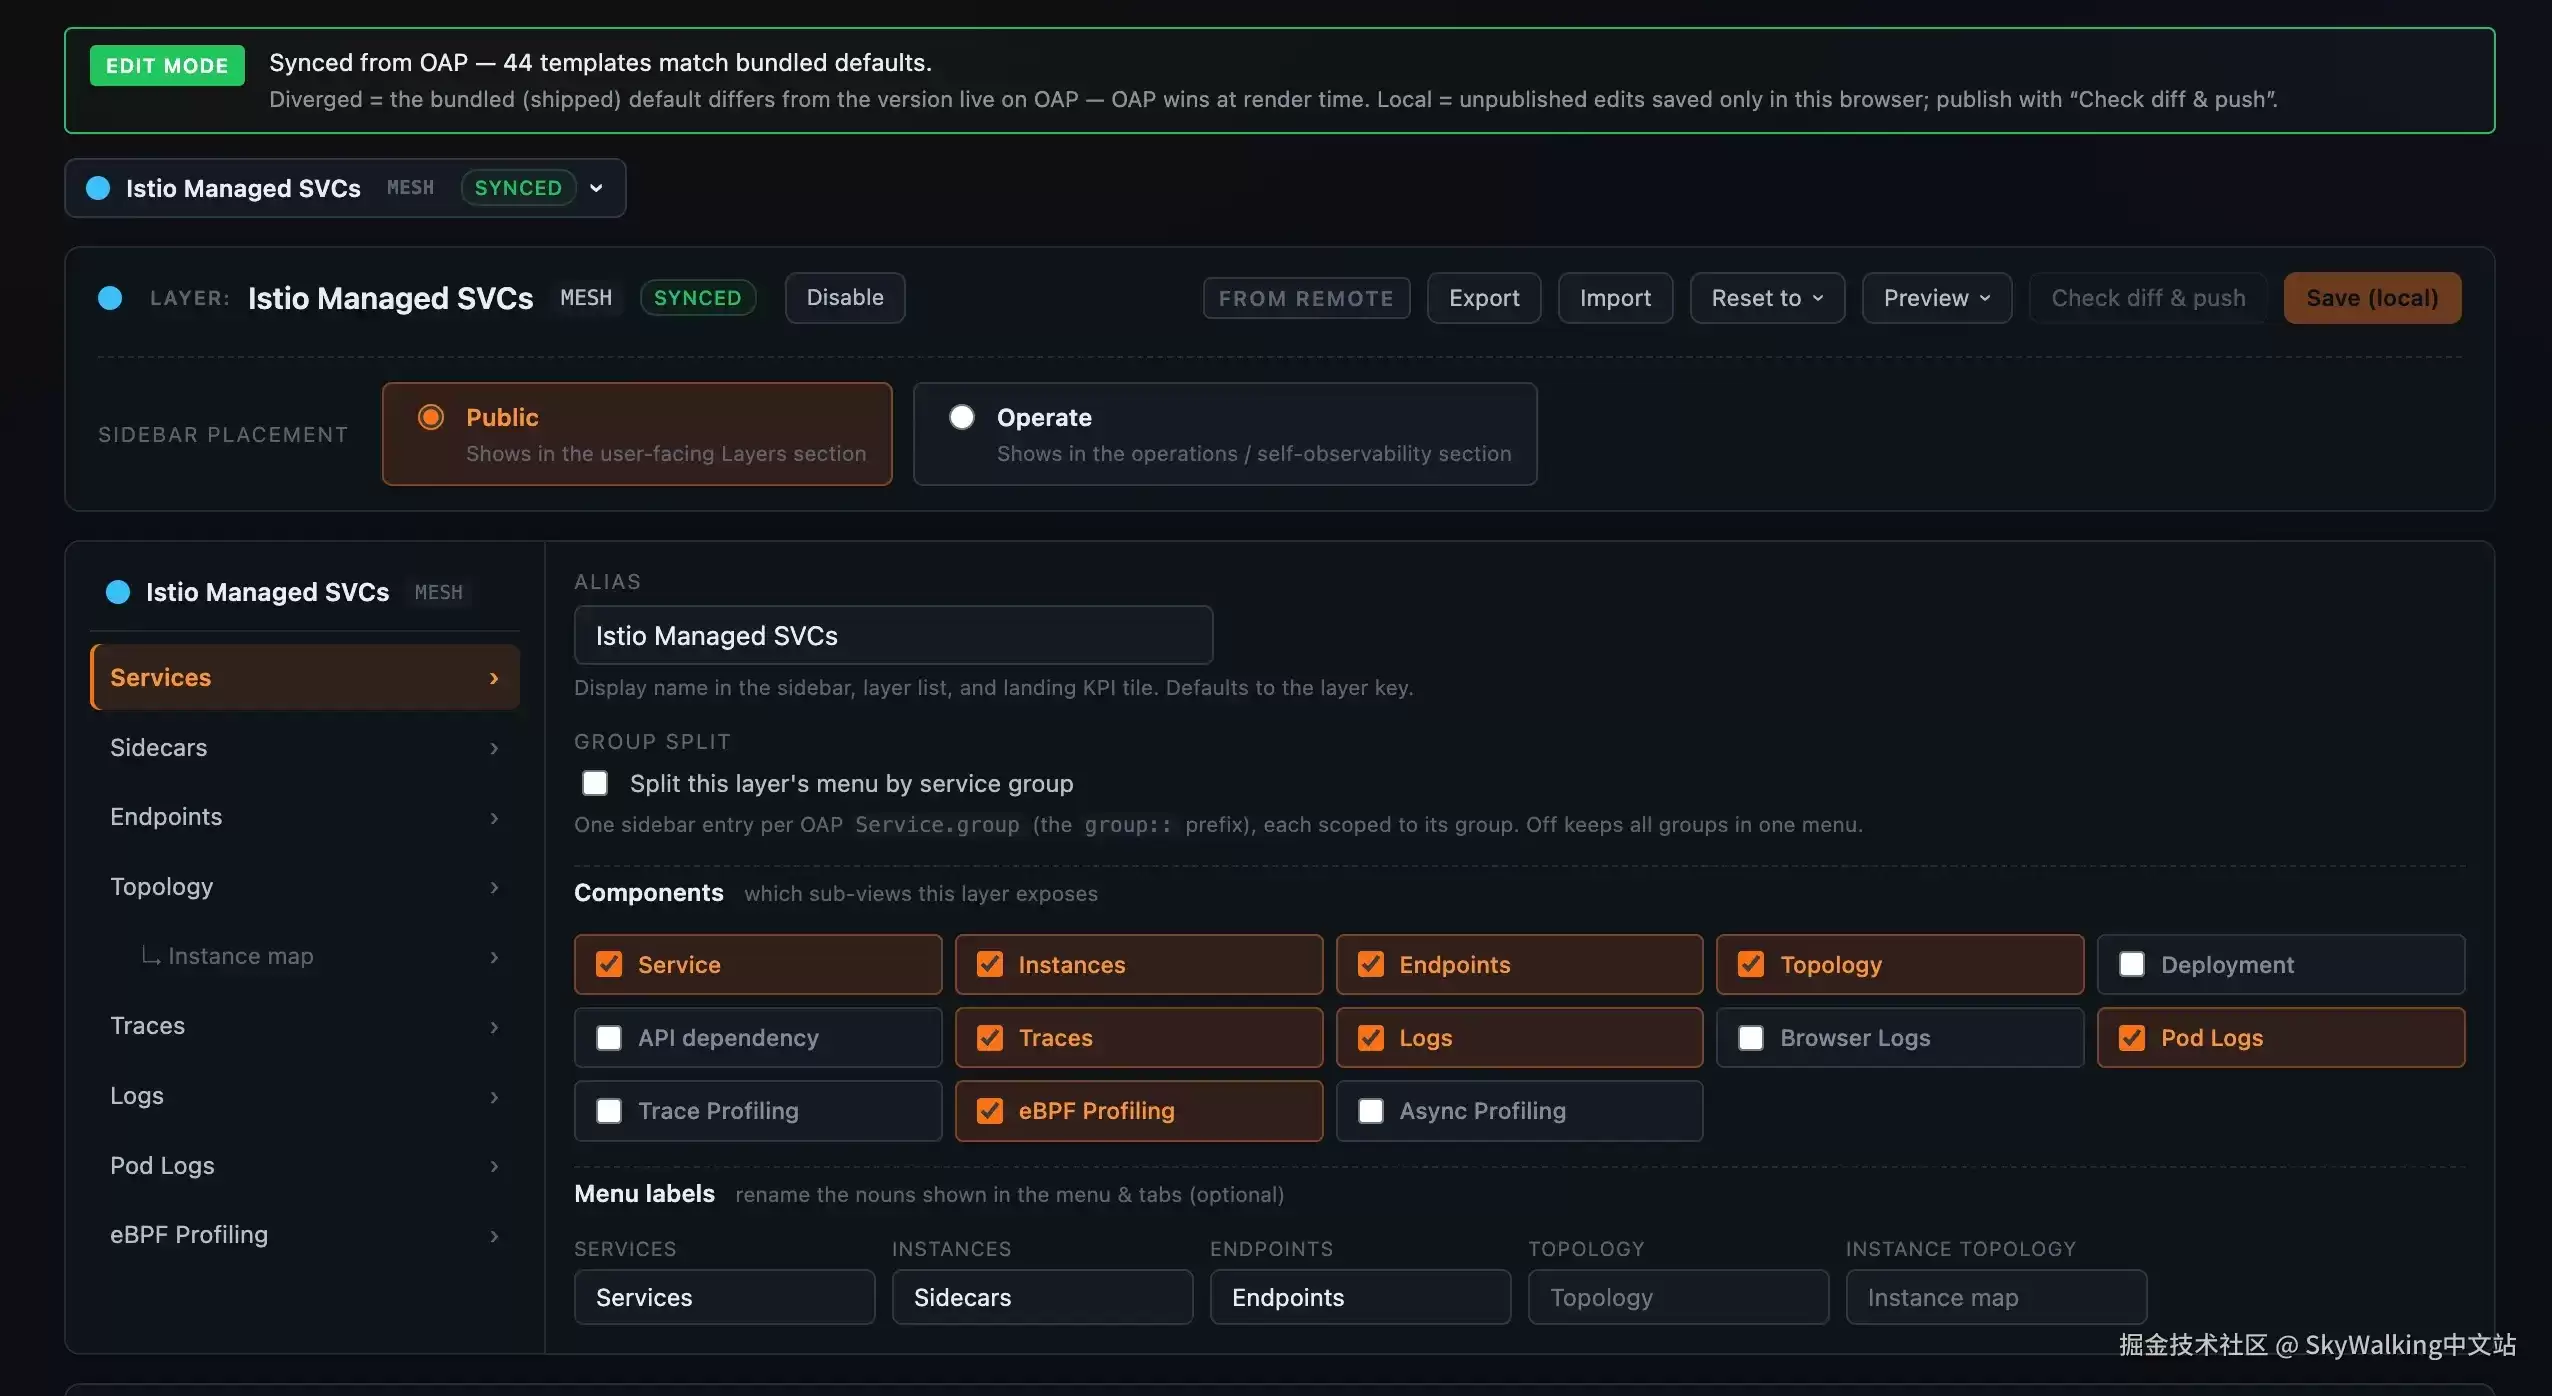Click the blue dot in the sidebar preview header

pos(118,592)
